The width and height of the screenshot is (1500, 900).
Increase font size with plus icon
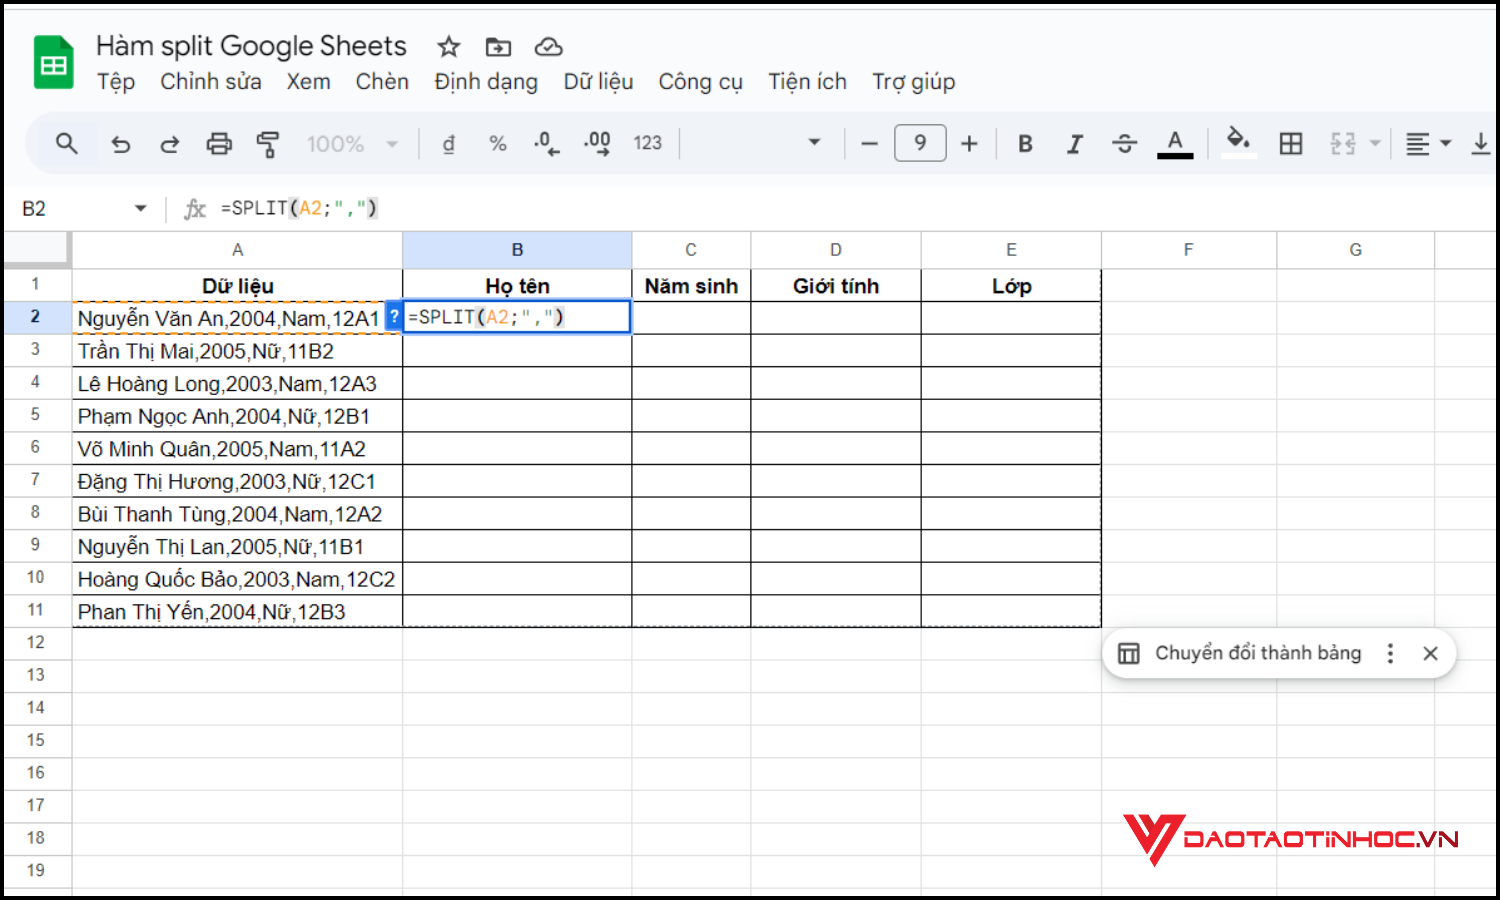coord(969,144)
